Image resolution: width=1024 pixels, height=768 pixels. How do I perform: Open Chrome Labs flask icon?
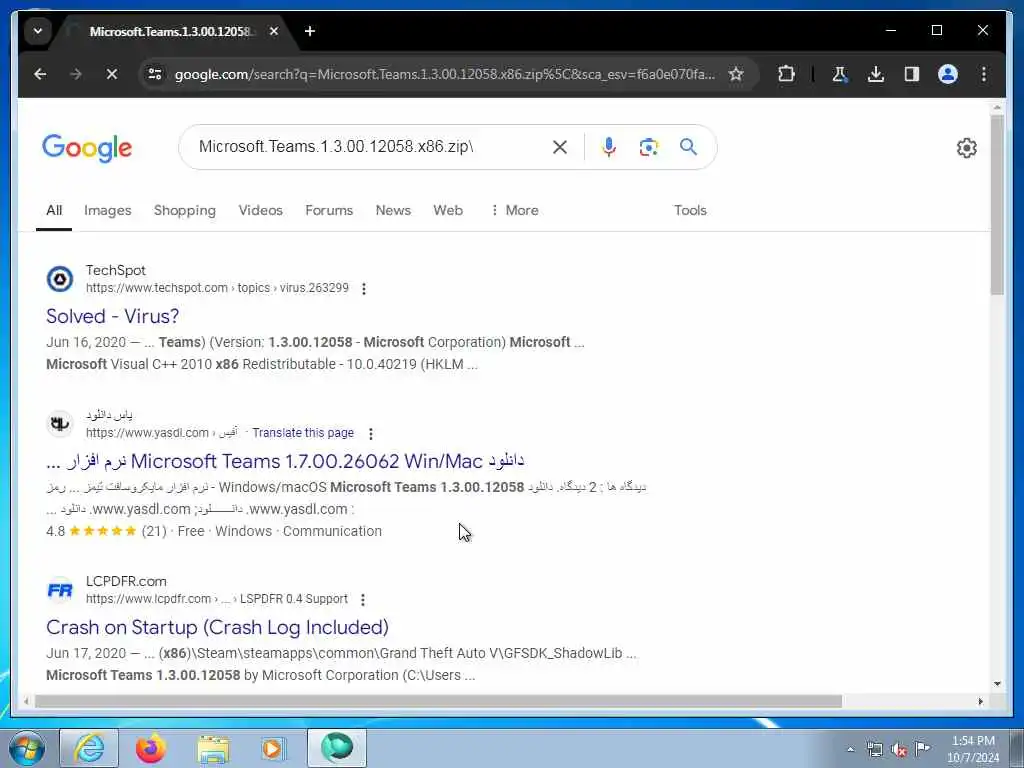tap(839, 74)
